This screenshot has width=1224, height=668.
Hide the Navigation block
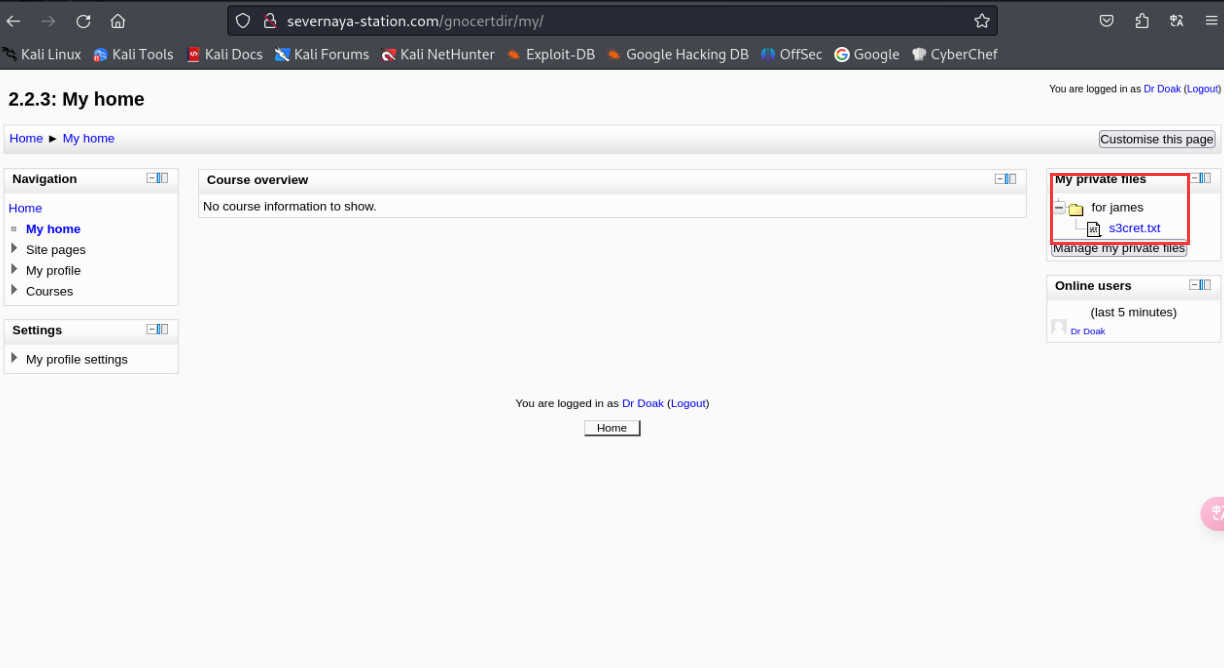pyautogui.click(x=152, y=178)
